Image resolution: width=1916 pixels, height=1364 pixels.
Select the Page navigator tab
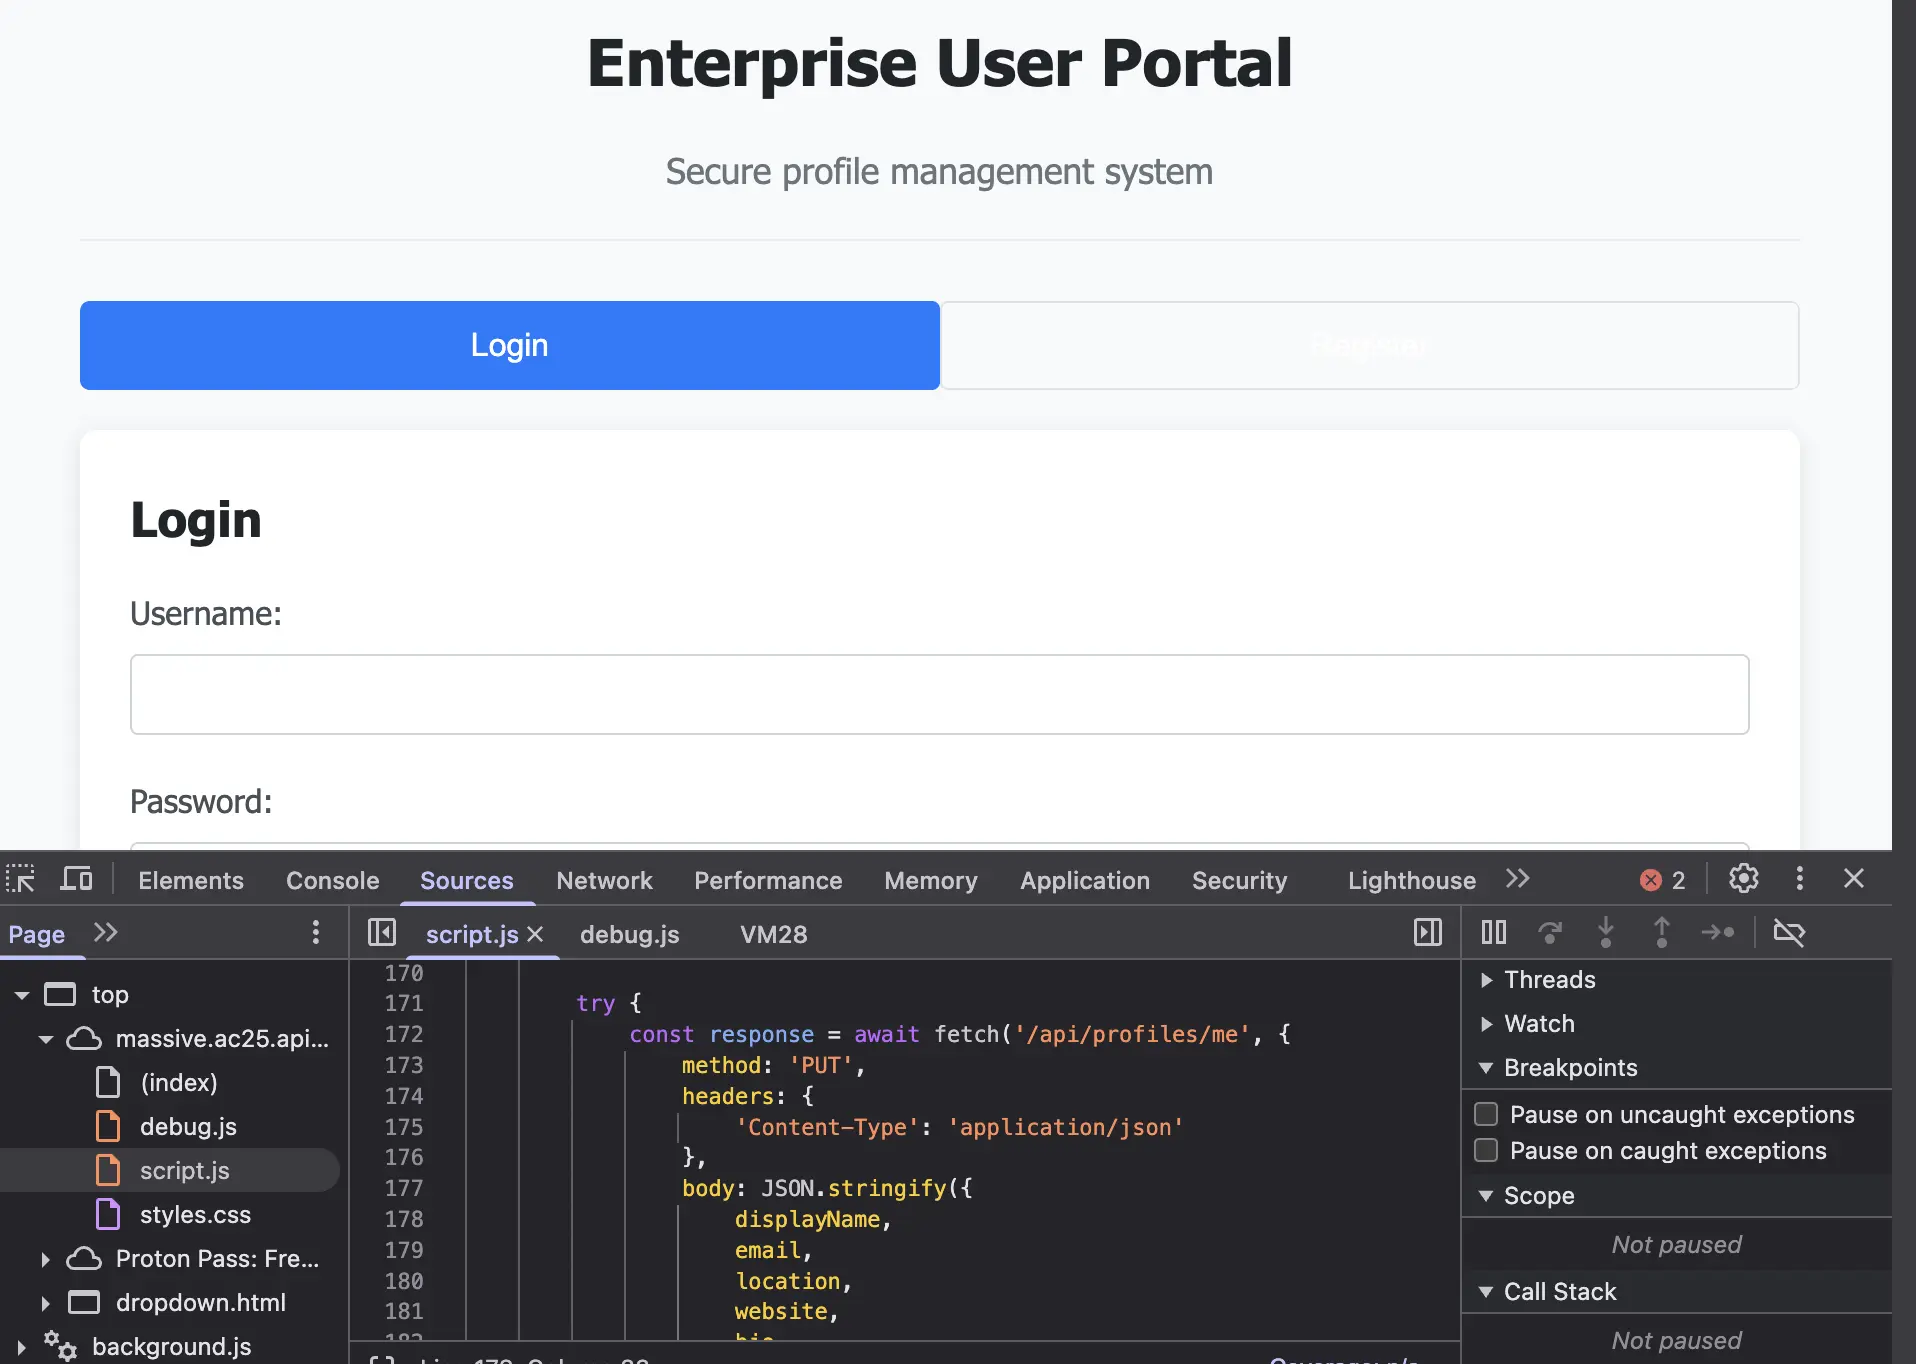click(37, 934)
